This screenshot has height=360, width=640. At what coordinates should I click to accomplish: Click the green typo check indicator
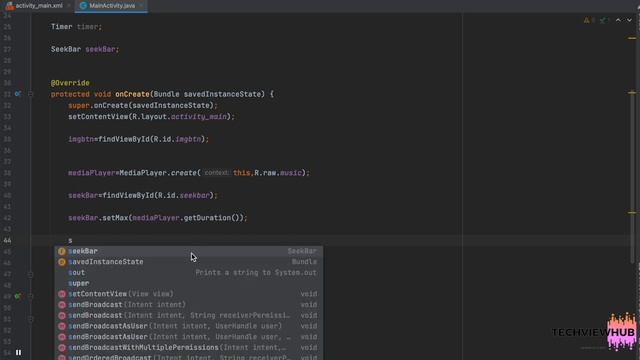coord(604,20)
